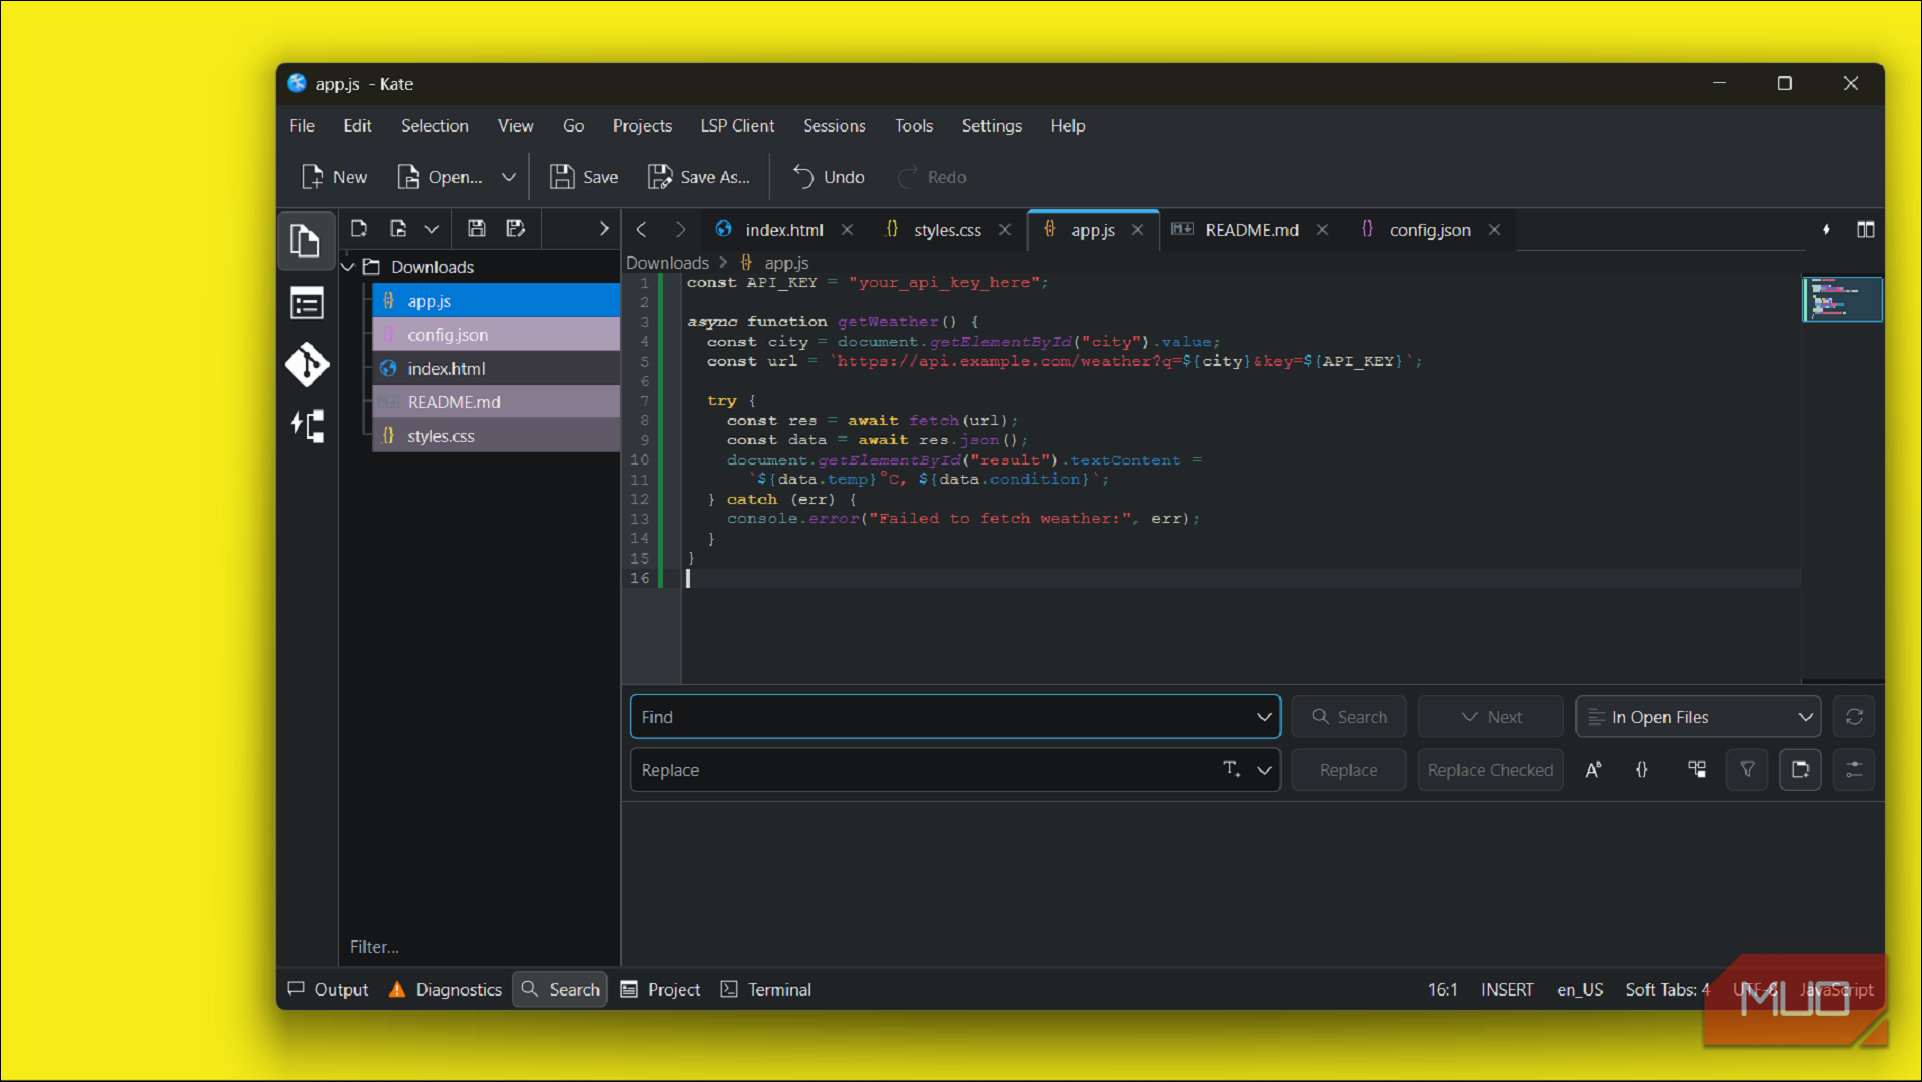Toggle regular expression search option
Viewport: 1922px width, 1082px height.
[x=1642, y=770]
